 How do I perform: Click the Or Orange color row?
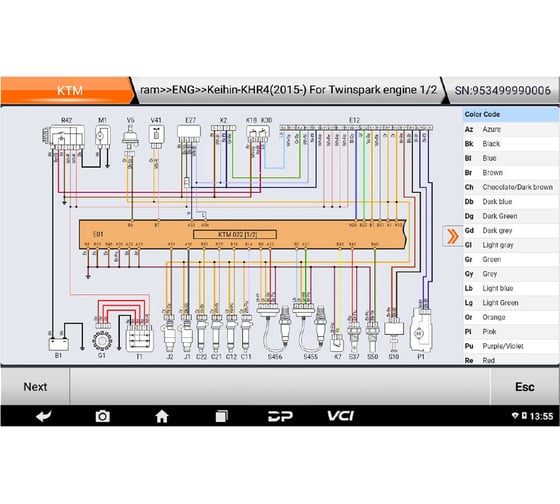tap(511, 317)
